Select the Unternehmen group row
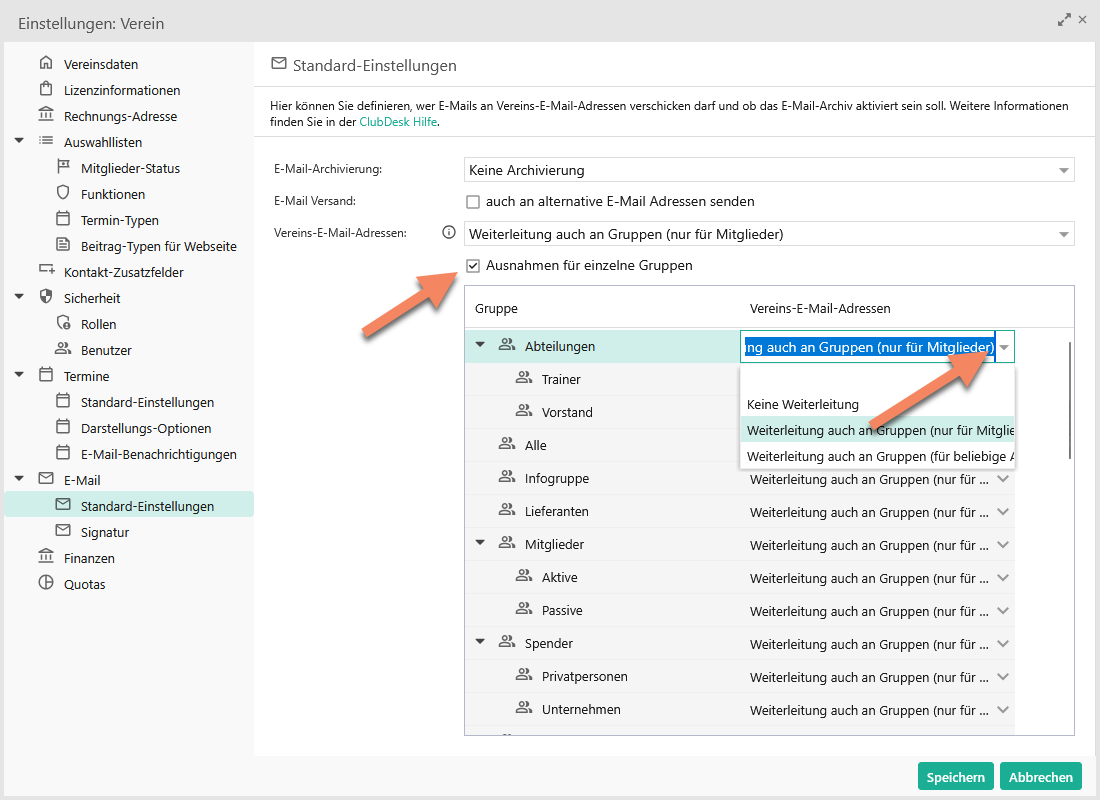1100x800 pixels. tap(739, 709)
